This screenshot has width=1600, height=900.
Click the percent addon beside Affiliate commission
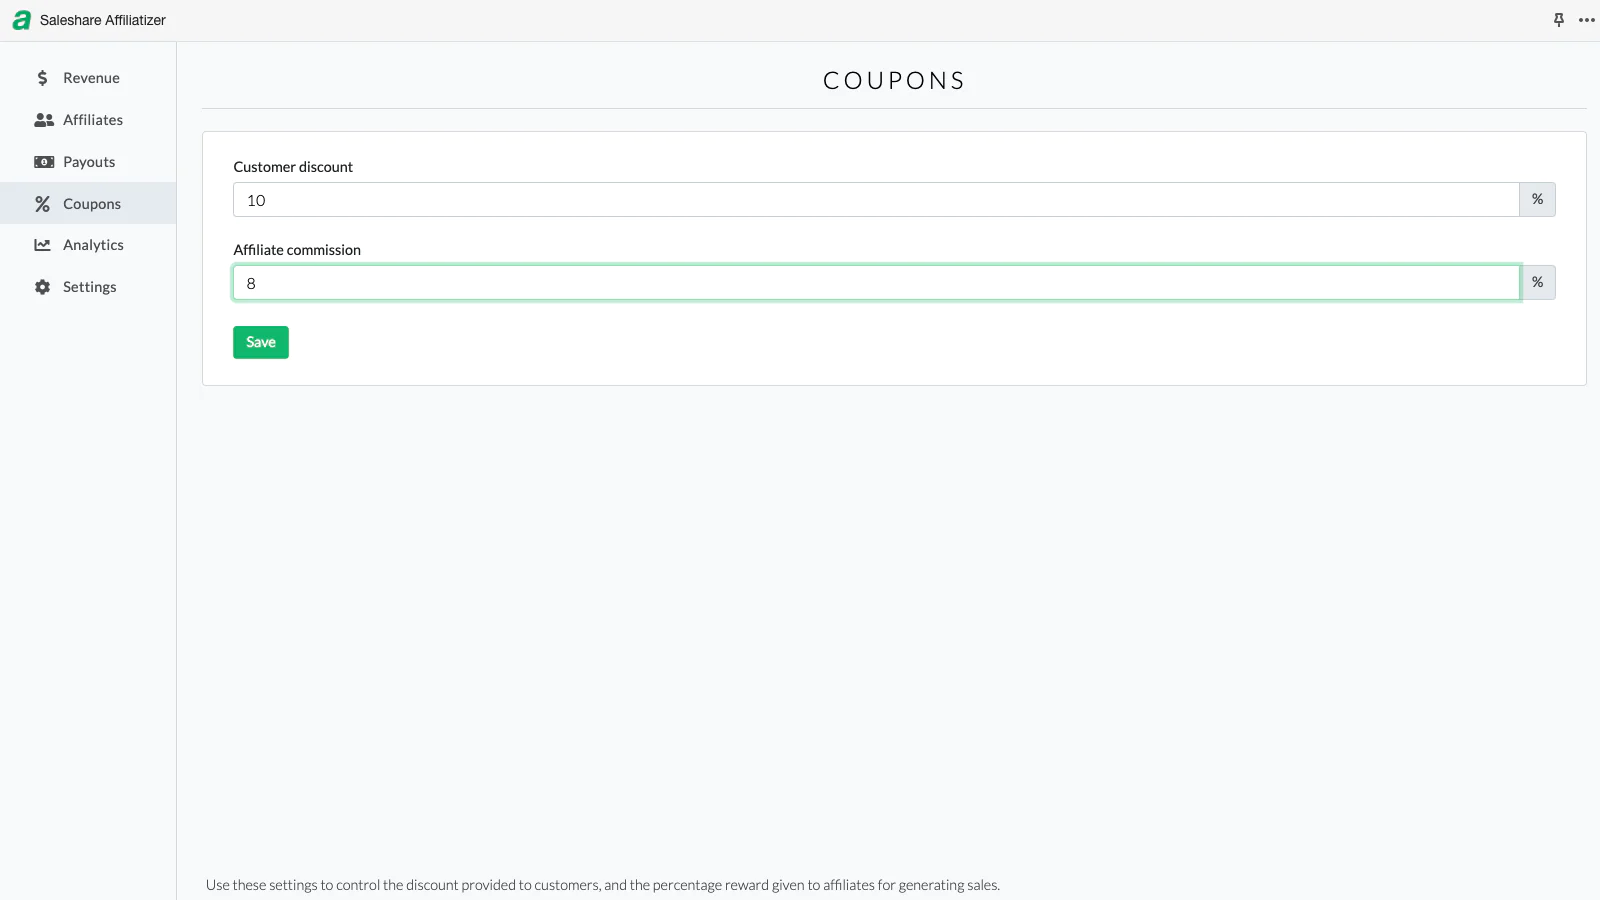pyautogui.click(x=1537, y=283)
